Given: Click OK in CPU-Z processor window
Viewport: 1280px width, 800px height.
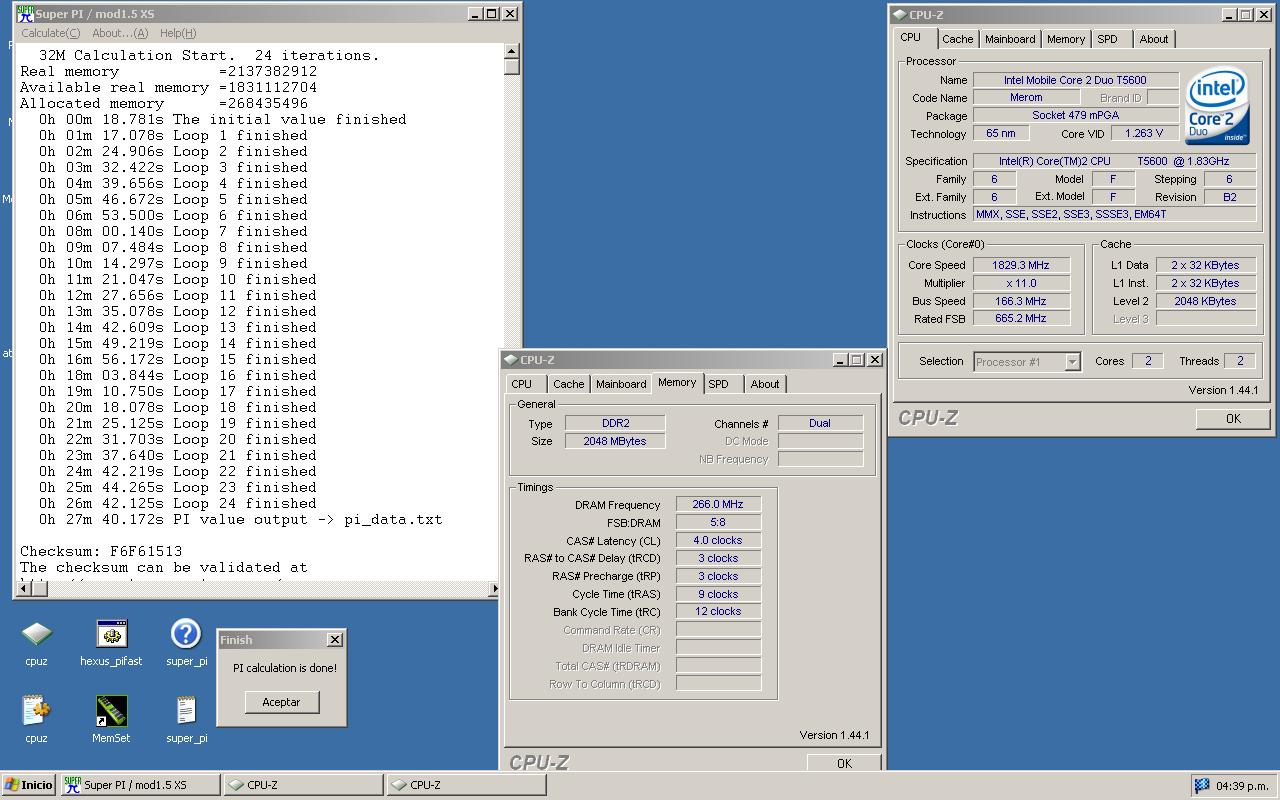Looking at the screenshot, I should point(1233,419).
